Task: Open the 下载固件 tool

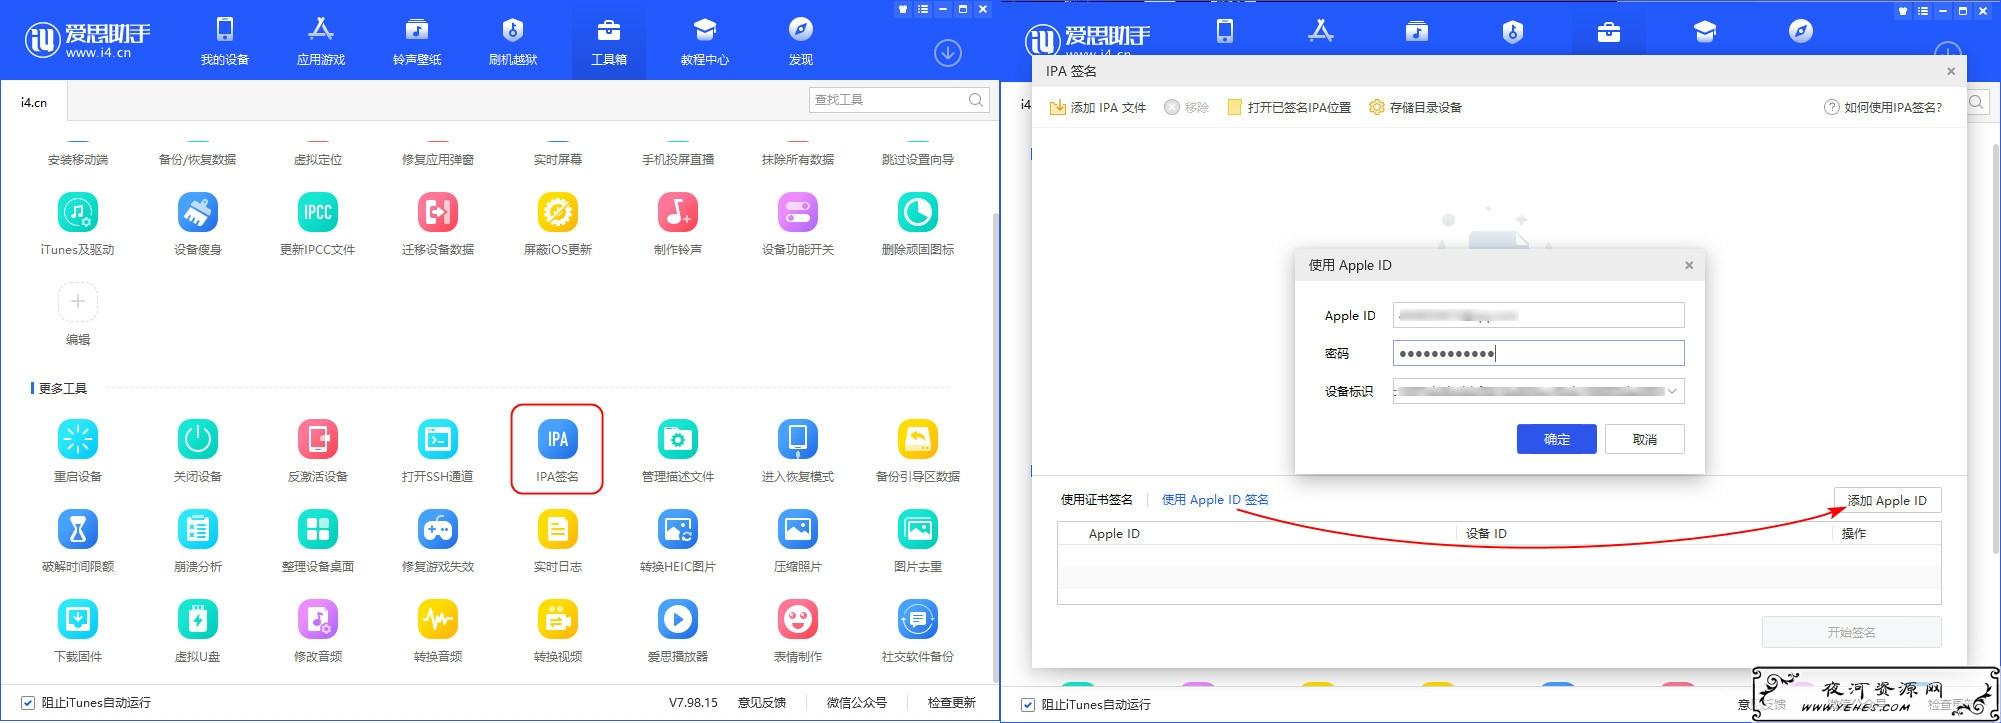Action: 78,619
